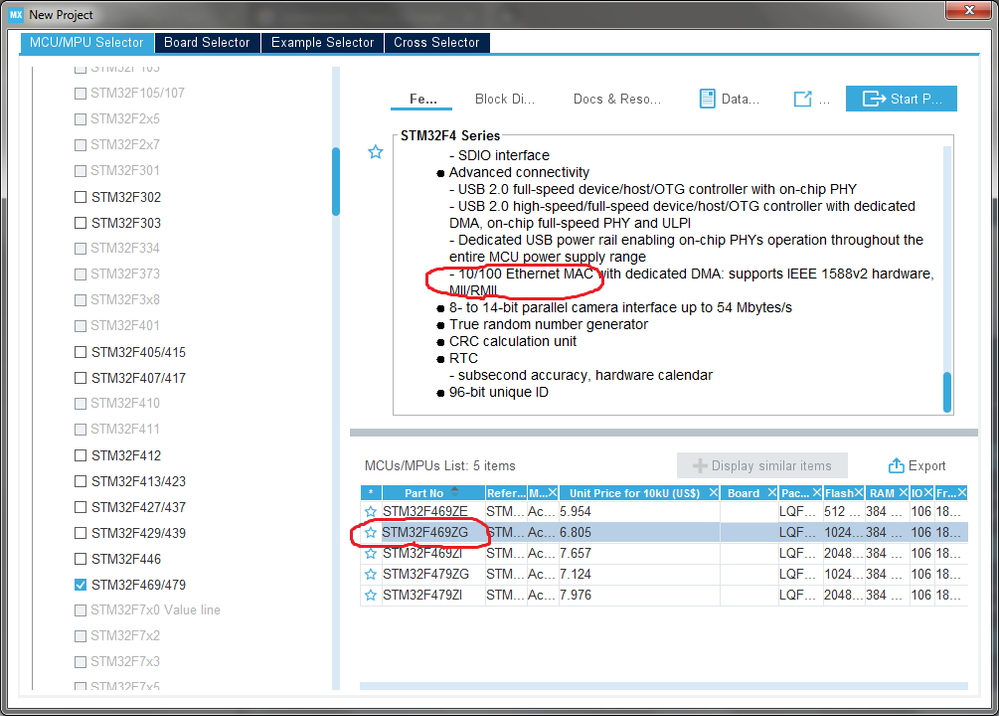Viewport: 999px width, 716px height.
Task: Select the STM32F469ZG part number
Action: (425, 533)
